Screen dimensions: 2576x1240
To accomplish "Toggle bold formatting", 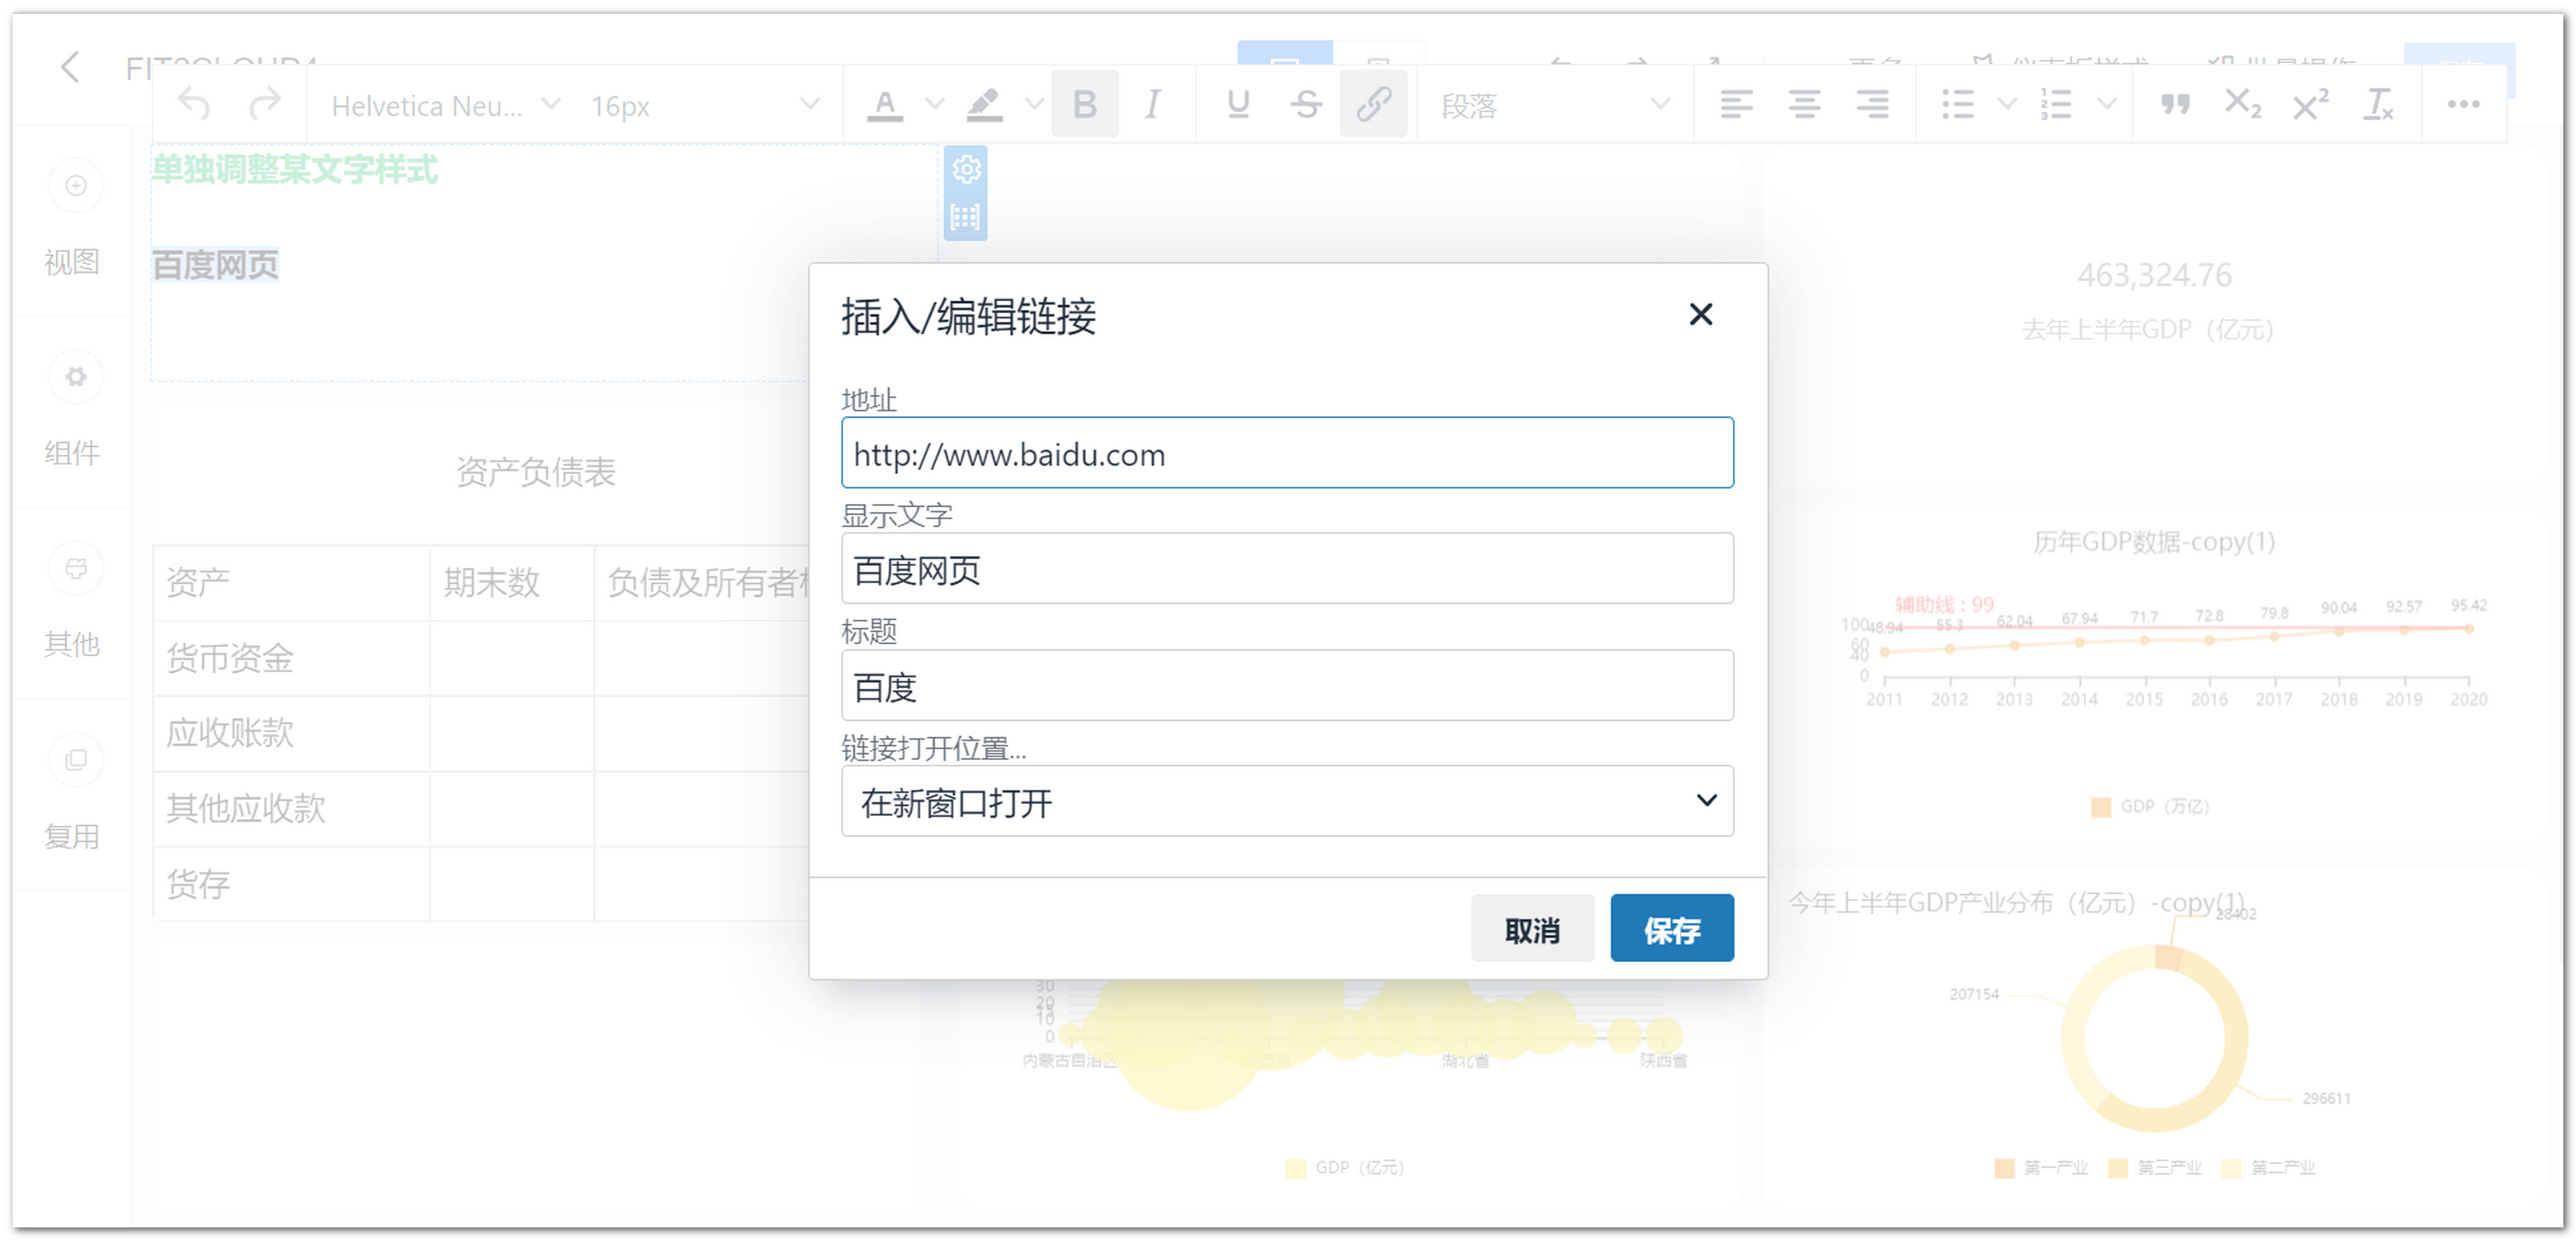I will pos(1085,104).
